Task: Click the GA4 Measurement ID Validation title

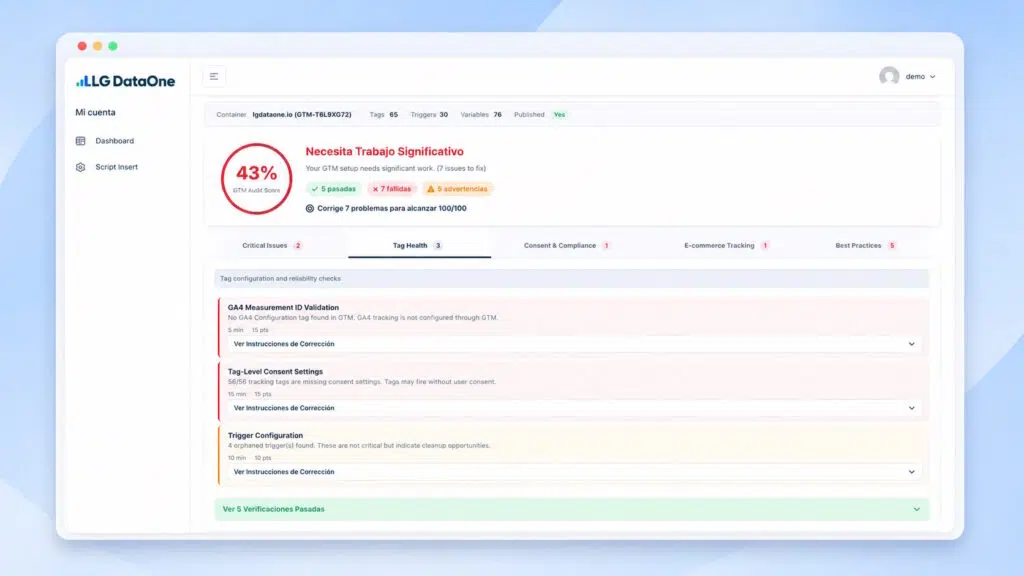Action: pos(283,307)
